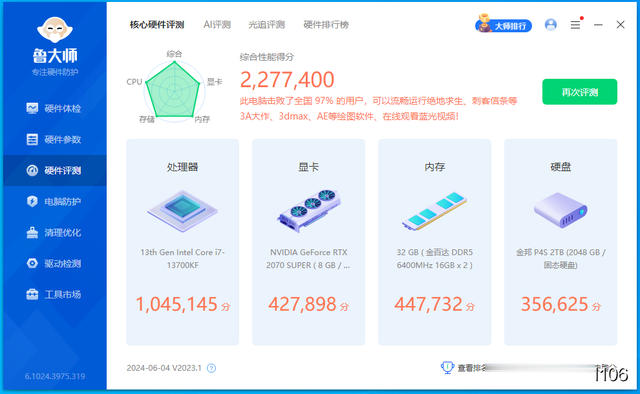Image resolution: width=640 pixels, height=394 pixels.
Task: Select the 核心硬件评测 tab
Action: tap(157, 25)
